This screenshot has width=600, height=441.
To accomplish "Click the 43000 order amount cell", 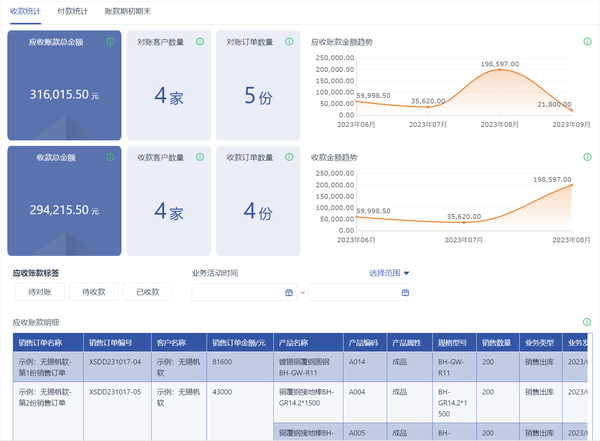I will 240,411.
